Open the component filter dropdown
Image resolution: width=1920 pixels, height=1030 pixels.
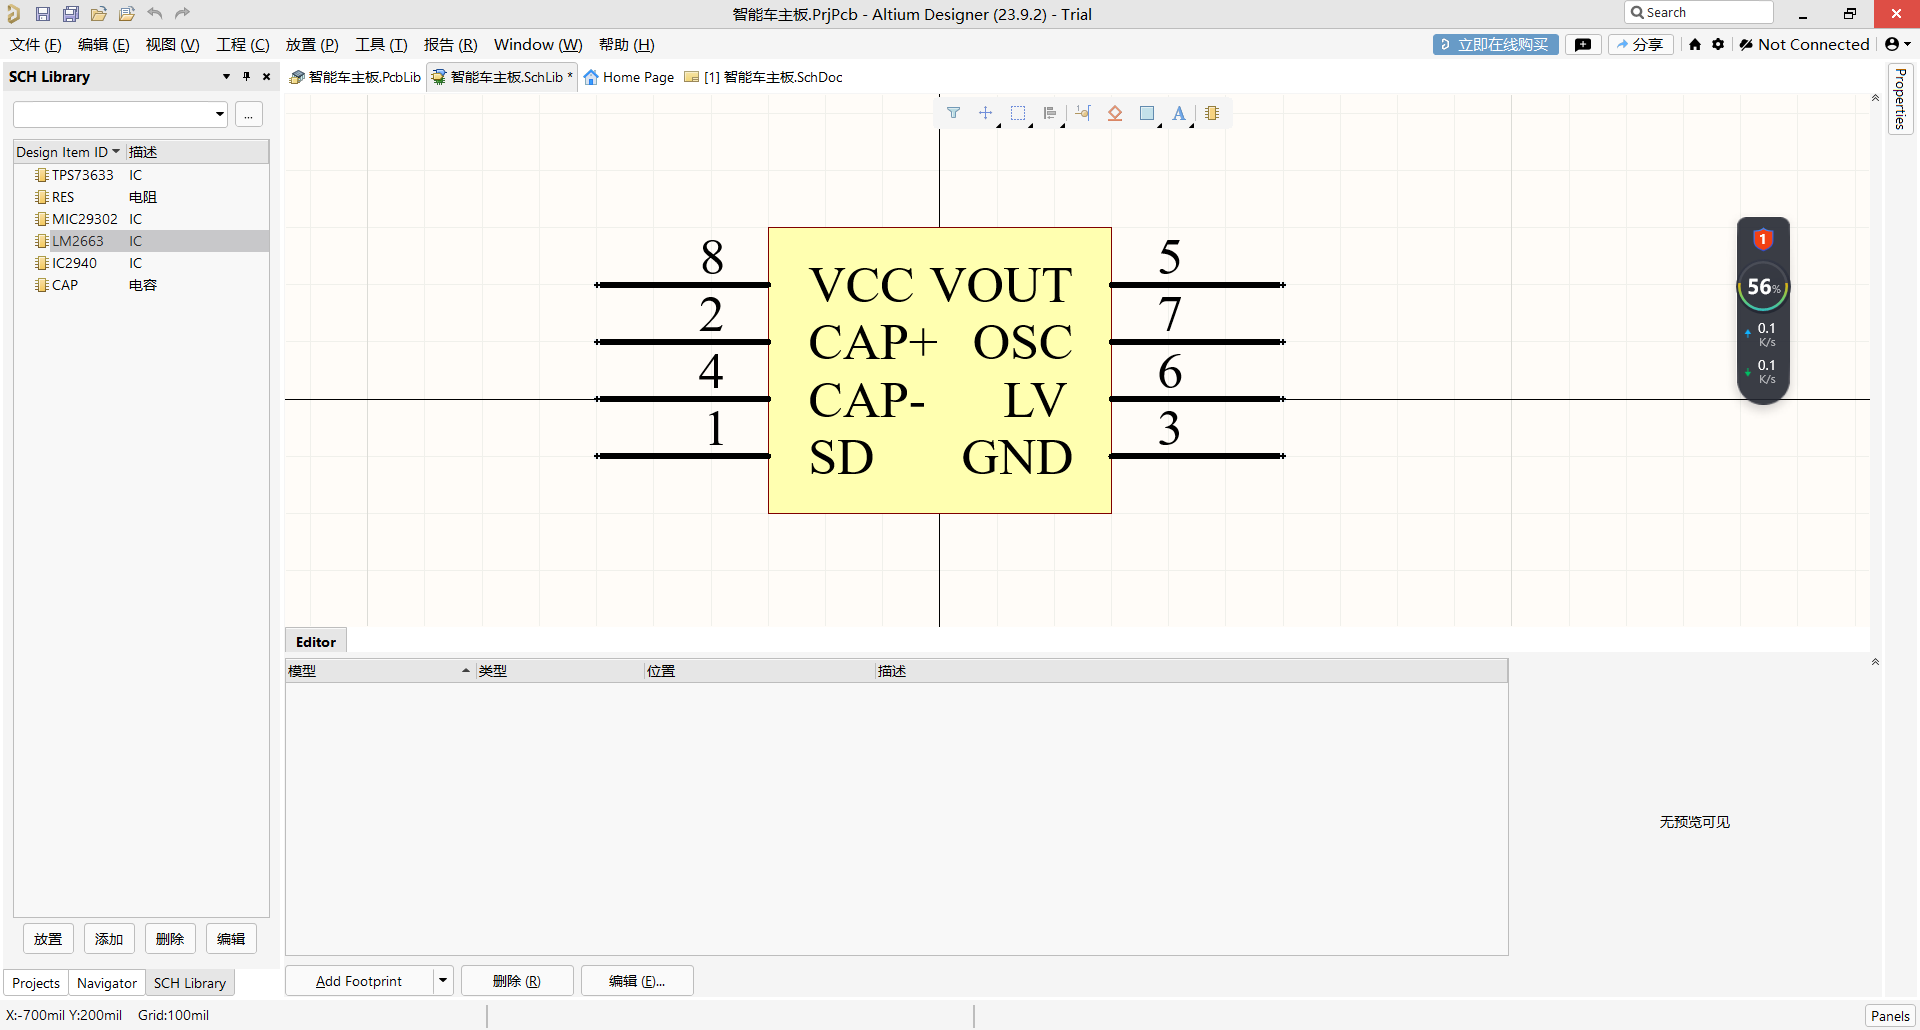click(x=219, y=114)
